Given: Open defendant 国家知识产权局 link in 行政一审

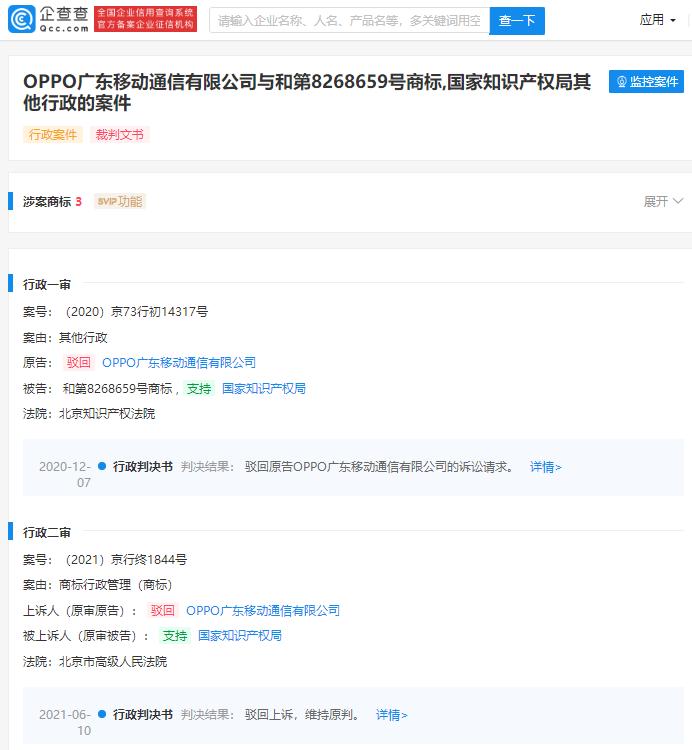Looking at the screenshot, I should (x=264, y=388).
